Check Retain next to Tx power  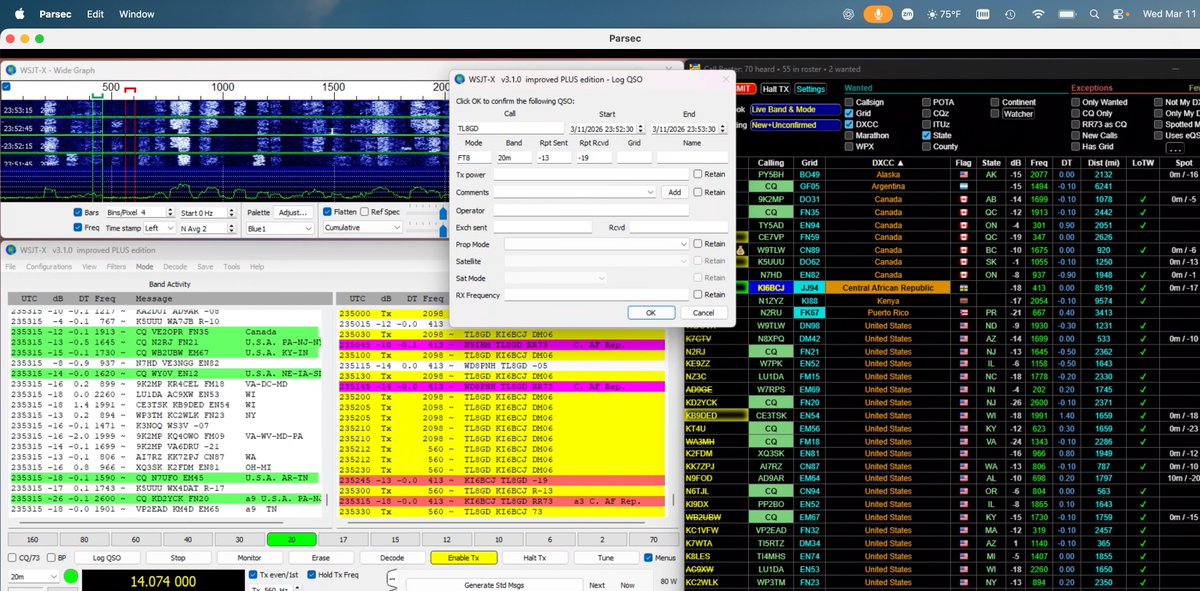[x=699, y=174]
